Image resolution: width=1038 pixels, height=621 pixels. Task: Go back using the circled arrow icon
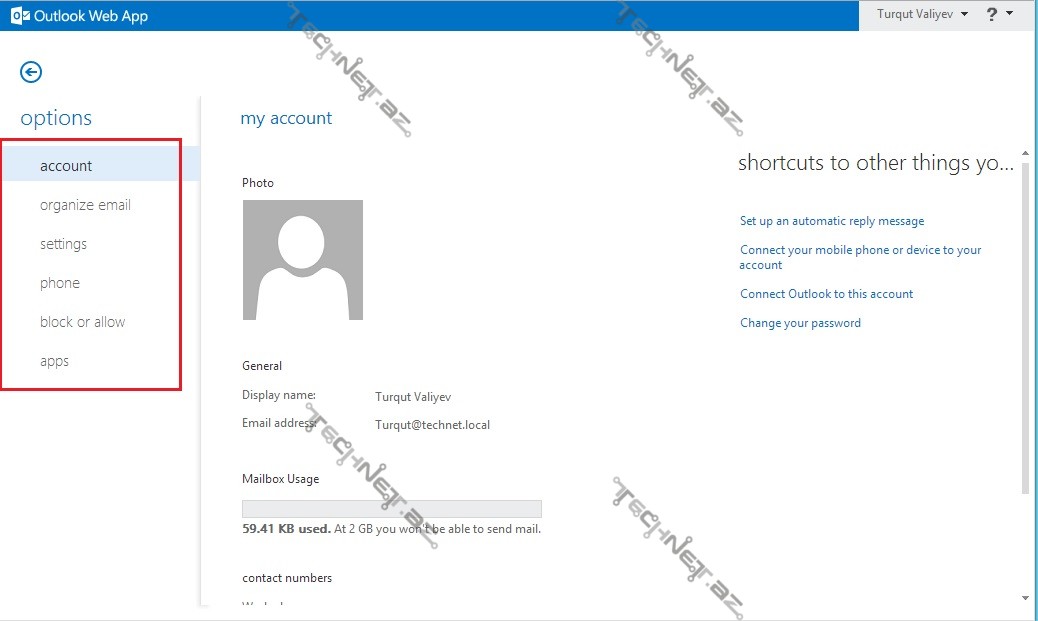pos(31,72)
